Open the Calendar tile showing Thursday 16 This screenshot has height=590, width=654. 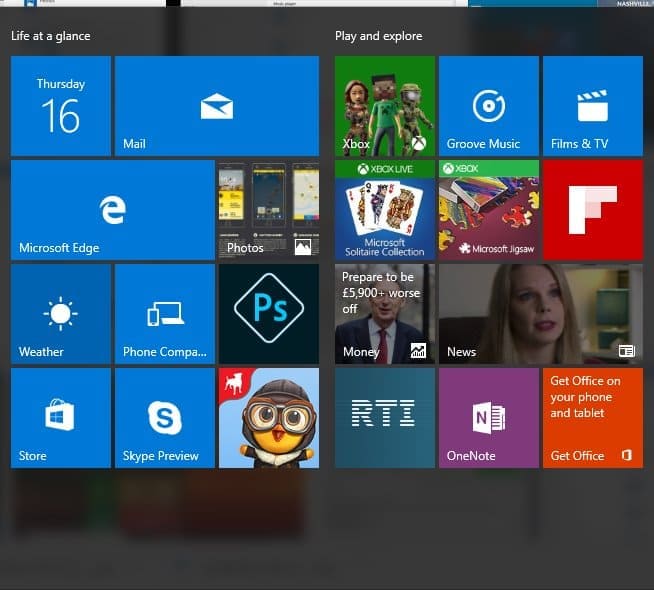(x=61, y=106)
